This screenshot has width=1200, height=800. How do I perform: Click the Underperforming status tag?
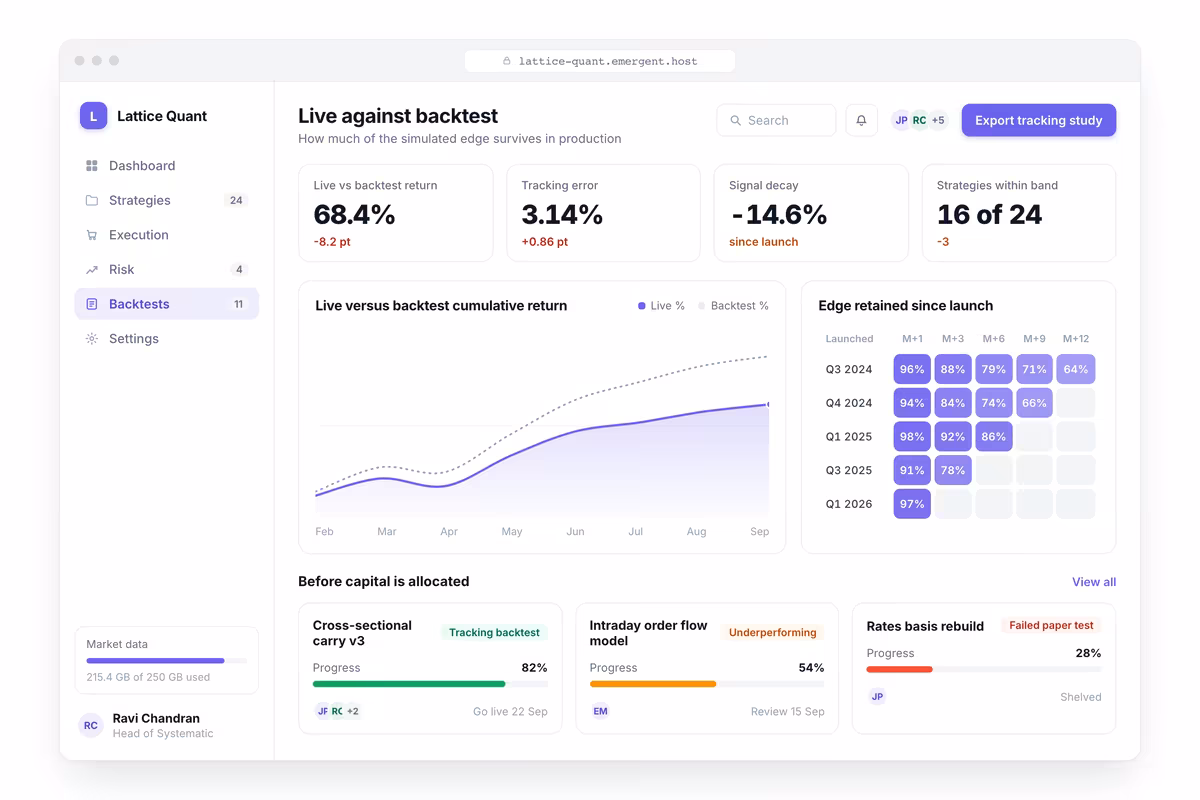(x=773, y=632)
